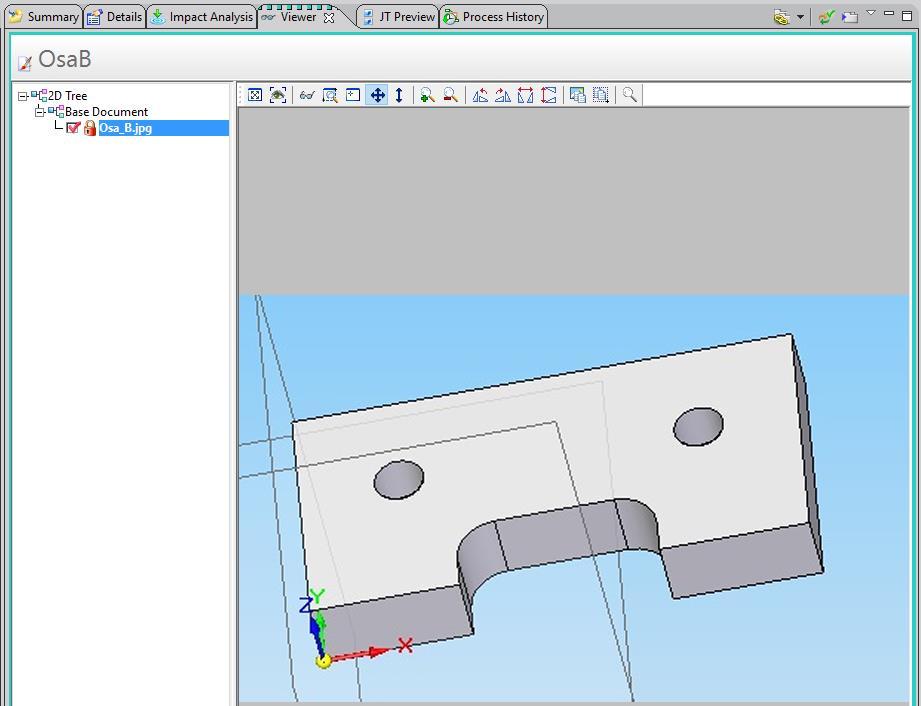Minimize the viewer panel
Image resolution: width=921 pixels, height=706 pixels.
(x=889, y=14)
